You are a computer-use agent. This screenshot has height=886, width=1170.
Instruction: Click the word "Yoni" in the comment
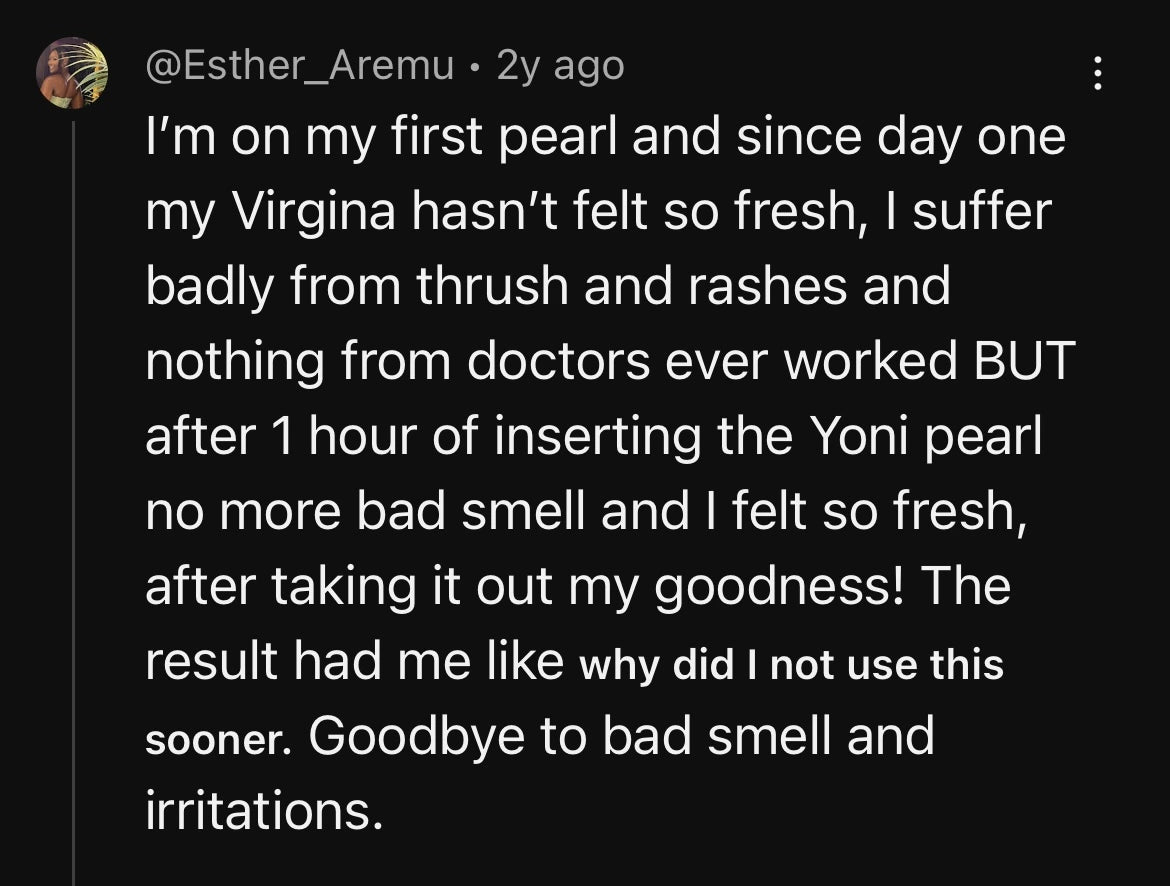coord(859,436)
